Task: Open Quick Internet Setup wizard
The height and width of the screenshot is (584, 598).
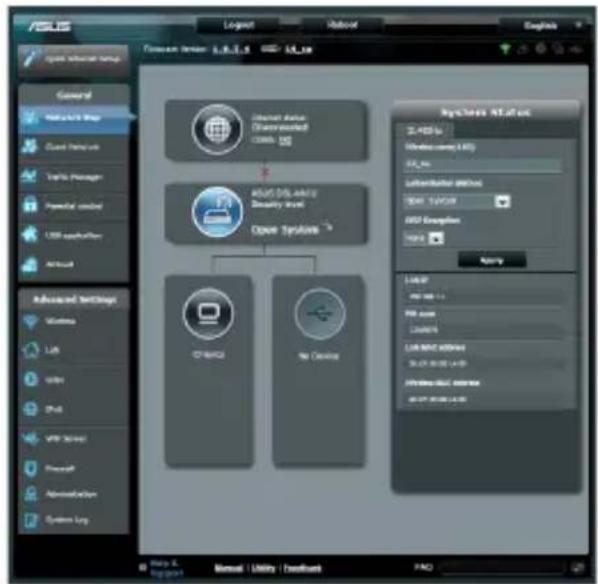Action: coord(73,60)
